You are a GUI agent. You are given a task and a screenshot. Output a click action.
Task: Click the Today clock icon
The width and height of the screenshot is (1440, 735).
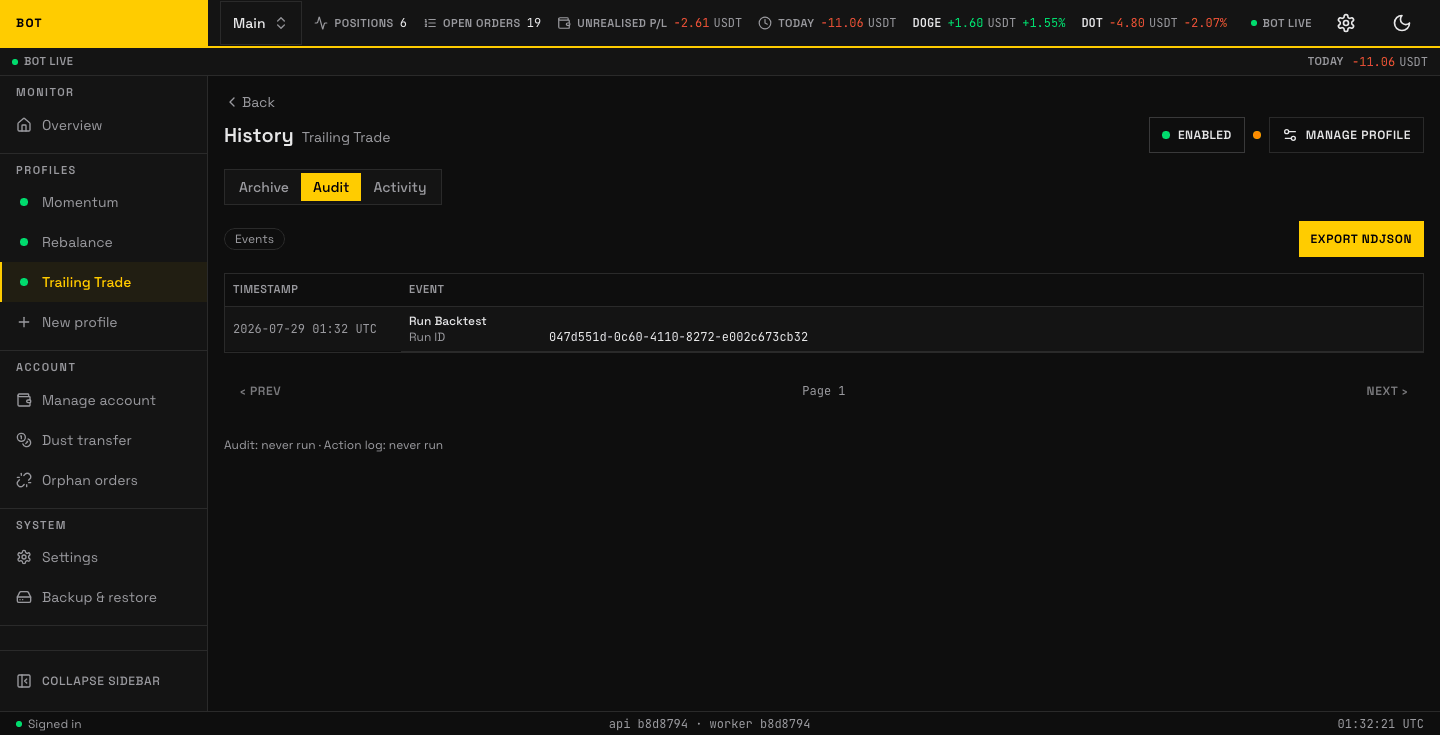tap(765, 23)
